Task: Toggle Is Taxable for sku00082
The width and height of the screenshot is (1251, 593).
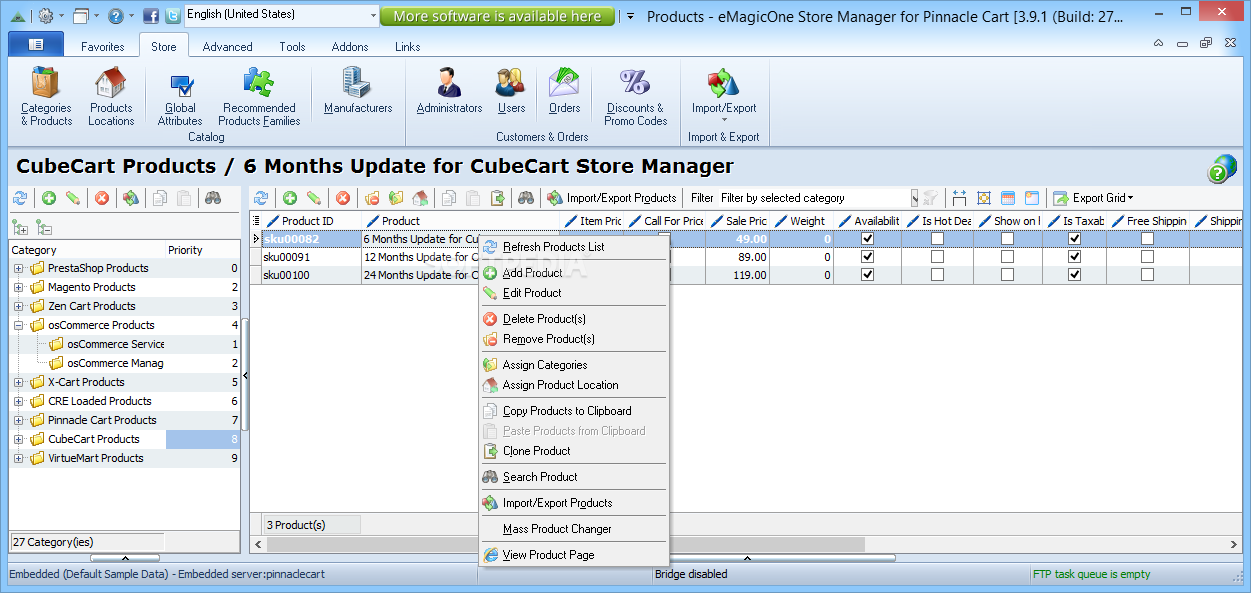Action: pyautogui.click(x=1074, y=239)
